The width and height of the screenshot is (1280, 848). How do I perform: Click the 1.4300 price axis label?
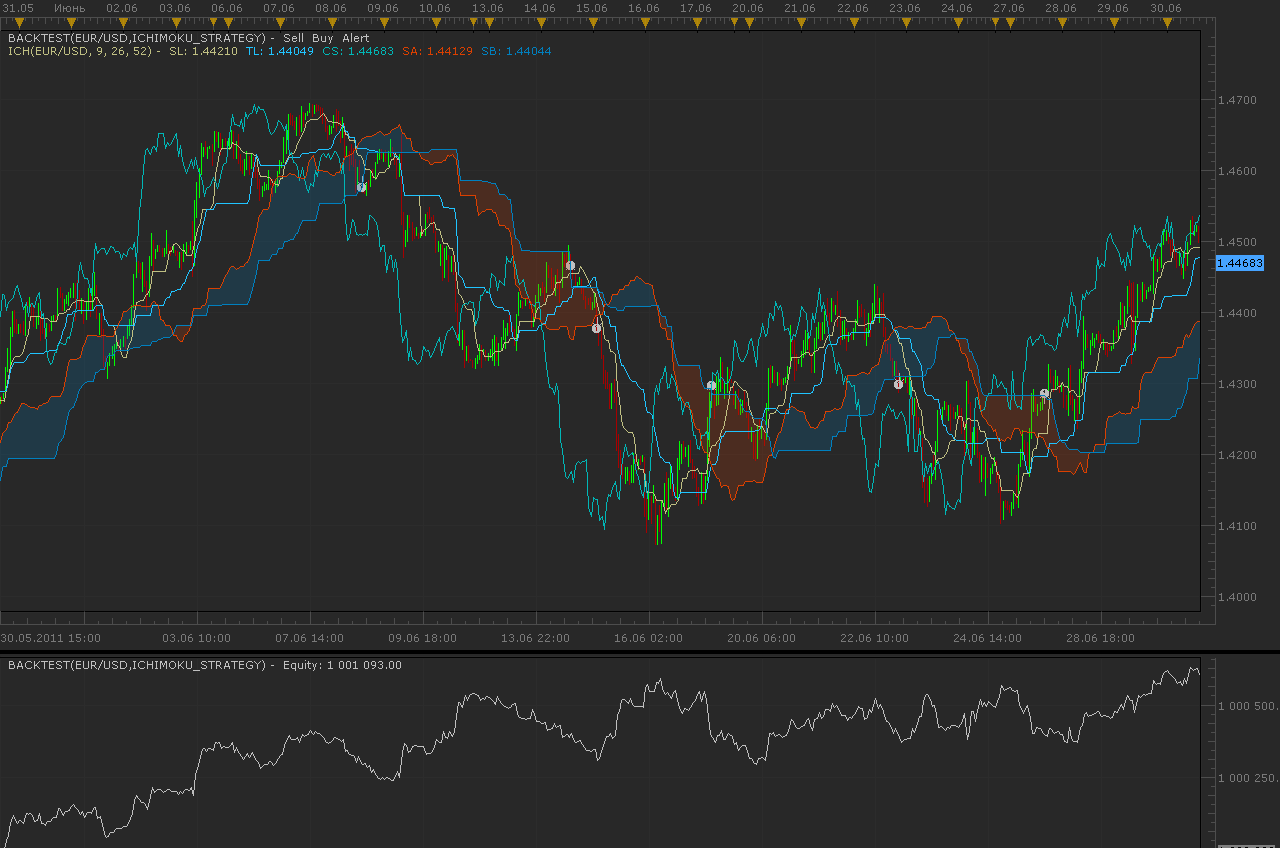tap(1237, 385)
